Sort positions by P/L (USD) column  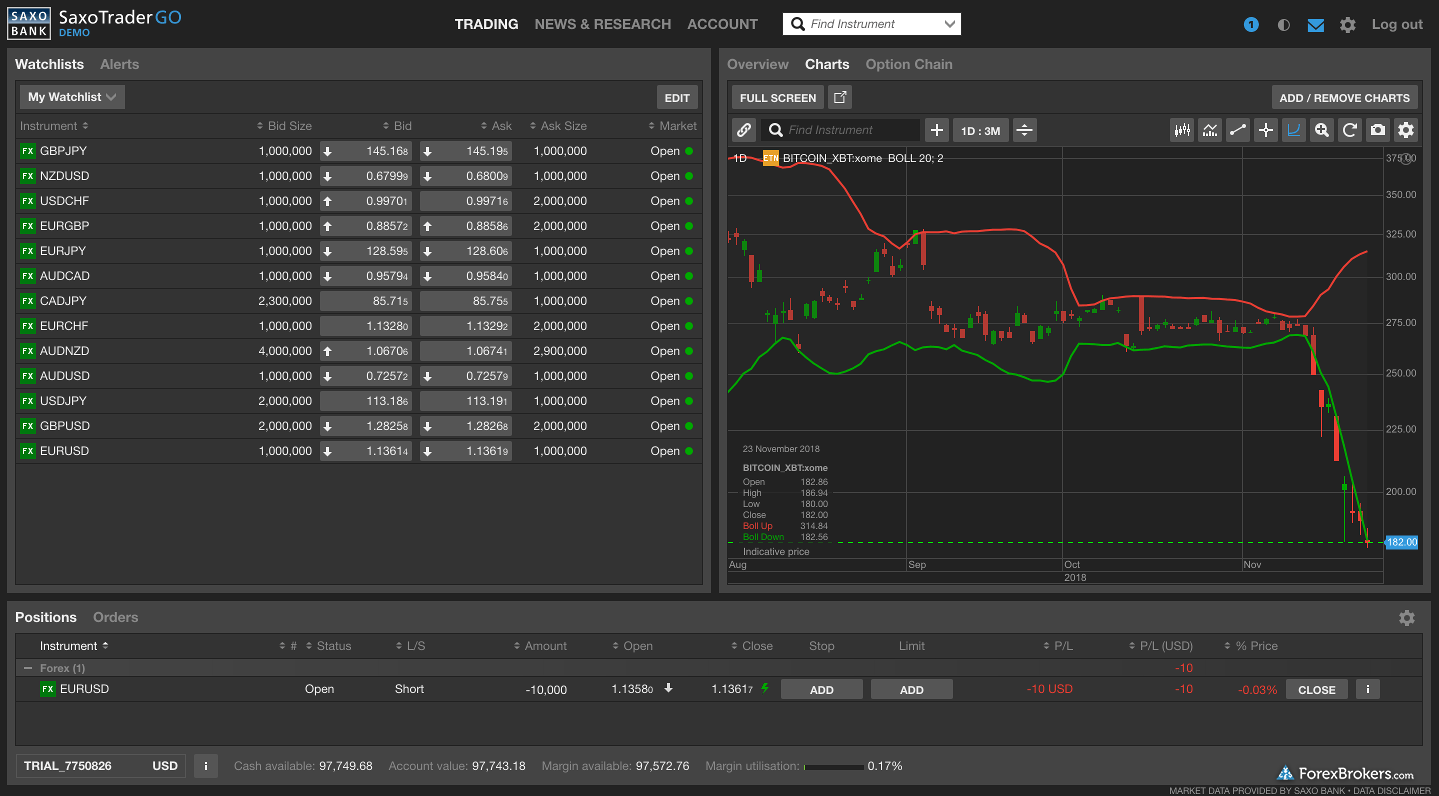coord(1160,646)
